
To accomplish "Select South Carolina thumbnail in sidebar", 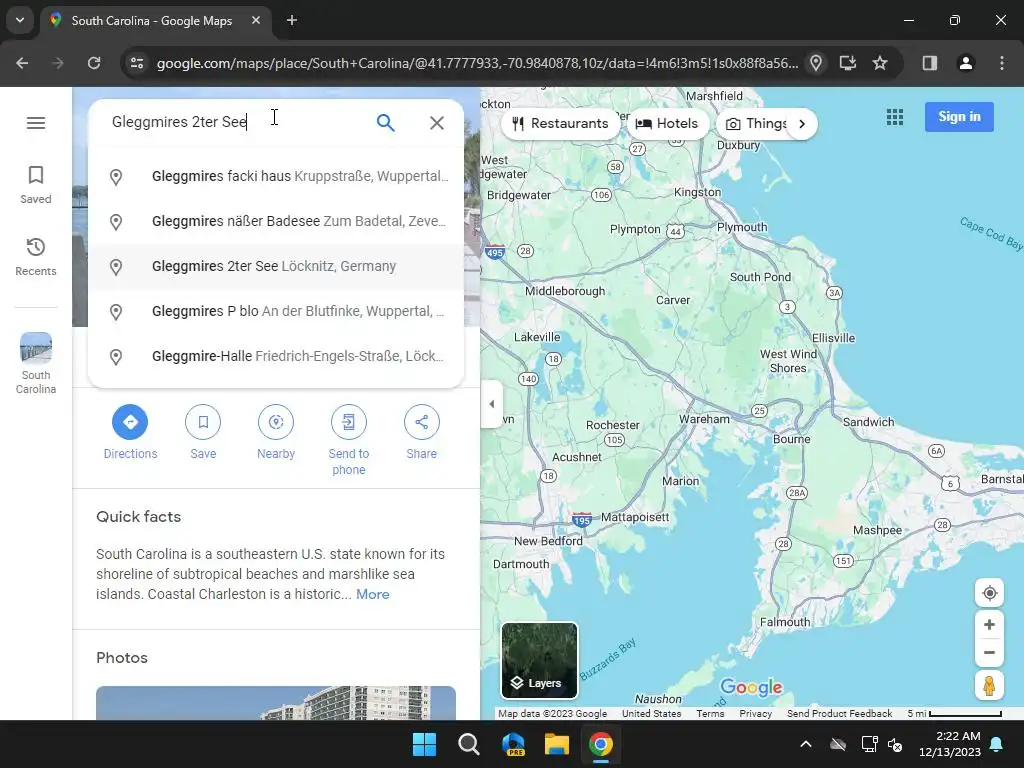I will coord(35,363).
